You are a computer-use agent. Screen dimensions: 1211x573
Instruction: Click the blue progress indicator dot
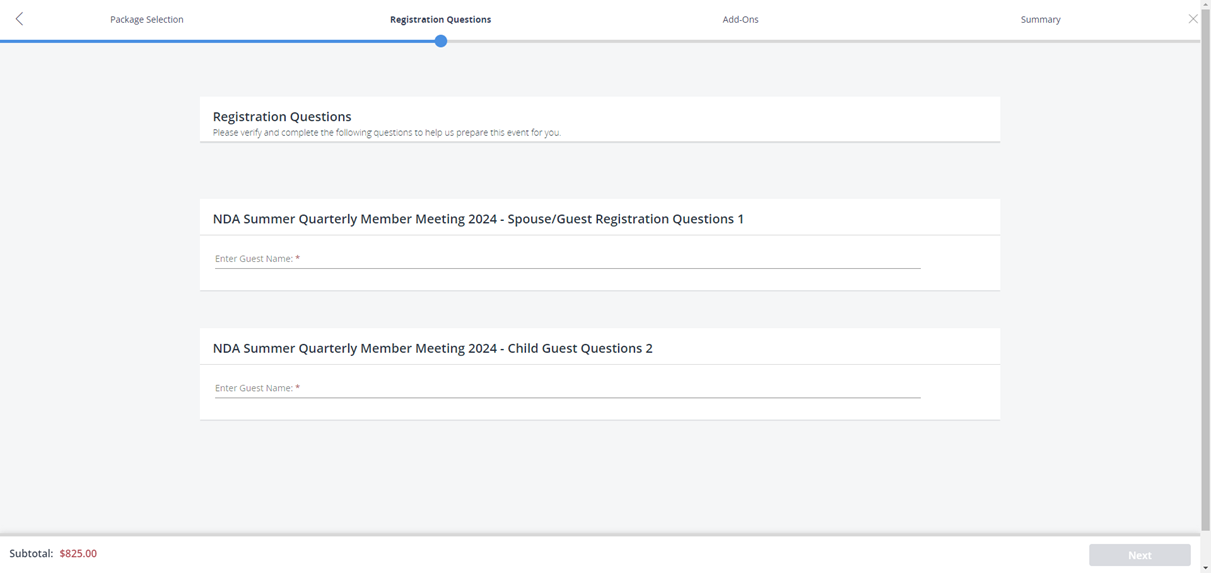[x=441, y=41]
